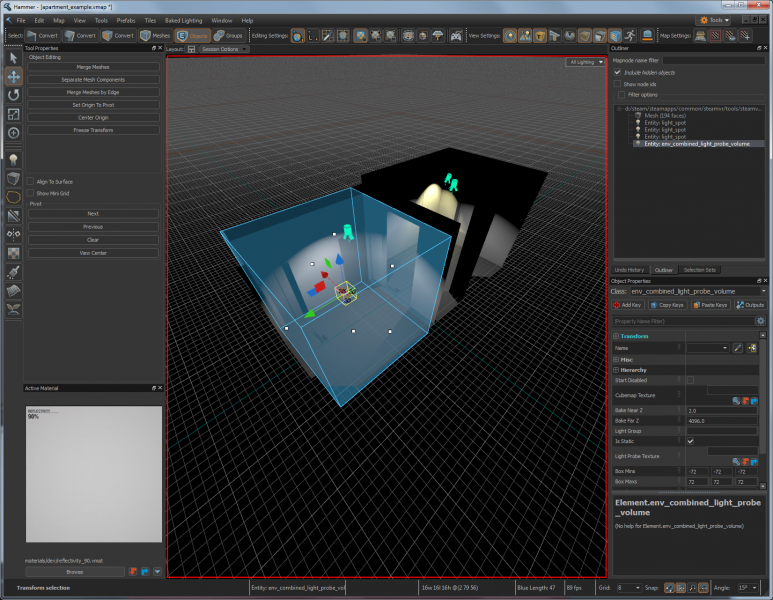Click the eyedropper icon next to Name field
Image resolution: width=773 pixels, height=600 pixels.
pyautogui.click(x=738, y=348)
